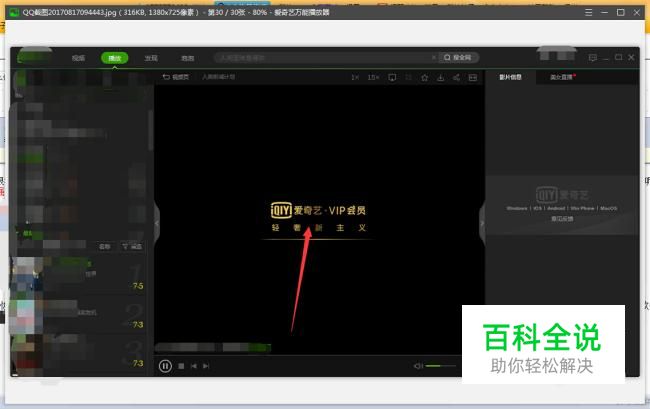Screen dimensions: 650x409
Task: Maximize the outer image viewer window
Action: (x=621, y=12)
